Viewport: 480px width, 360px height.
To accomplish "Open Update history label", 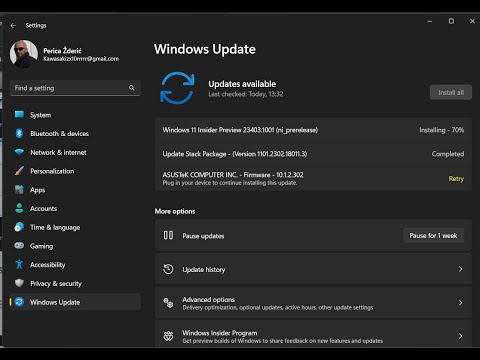I will pos(204,269).
